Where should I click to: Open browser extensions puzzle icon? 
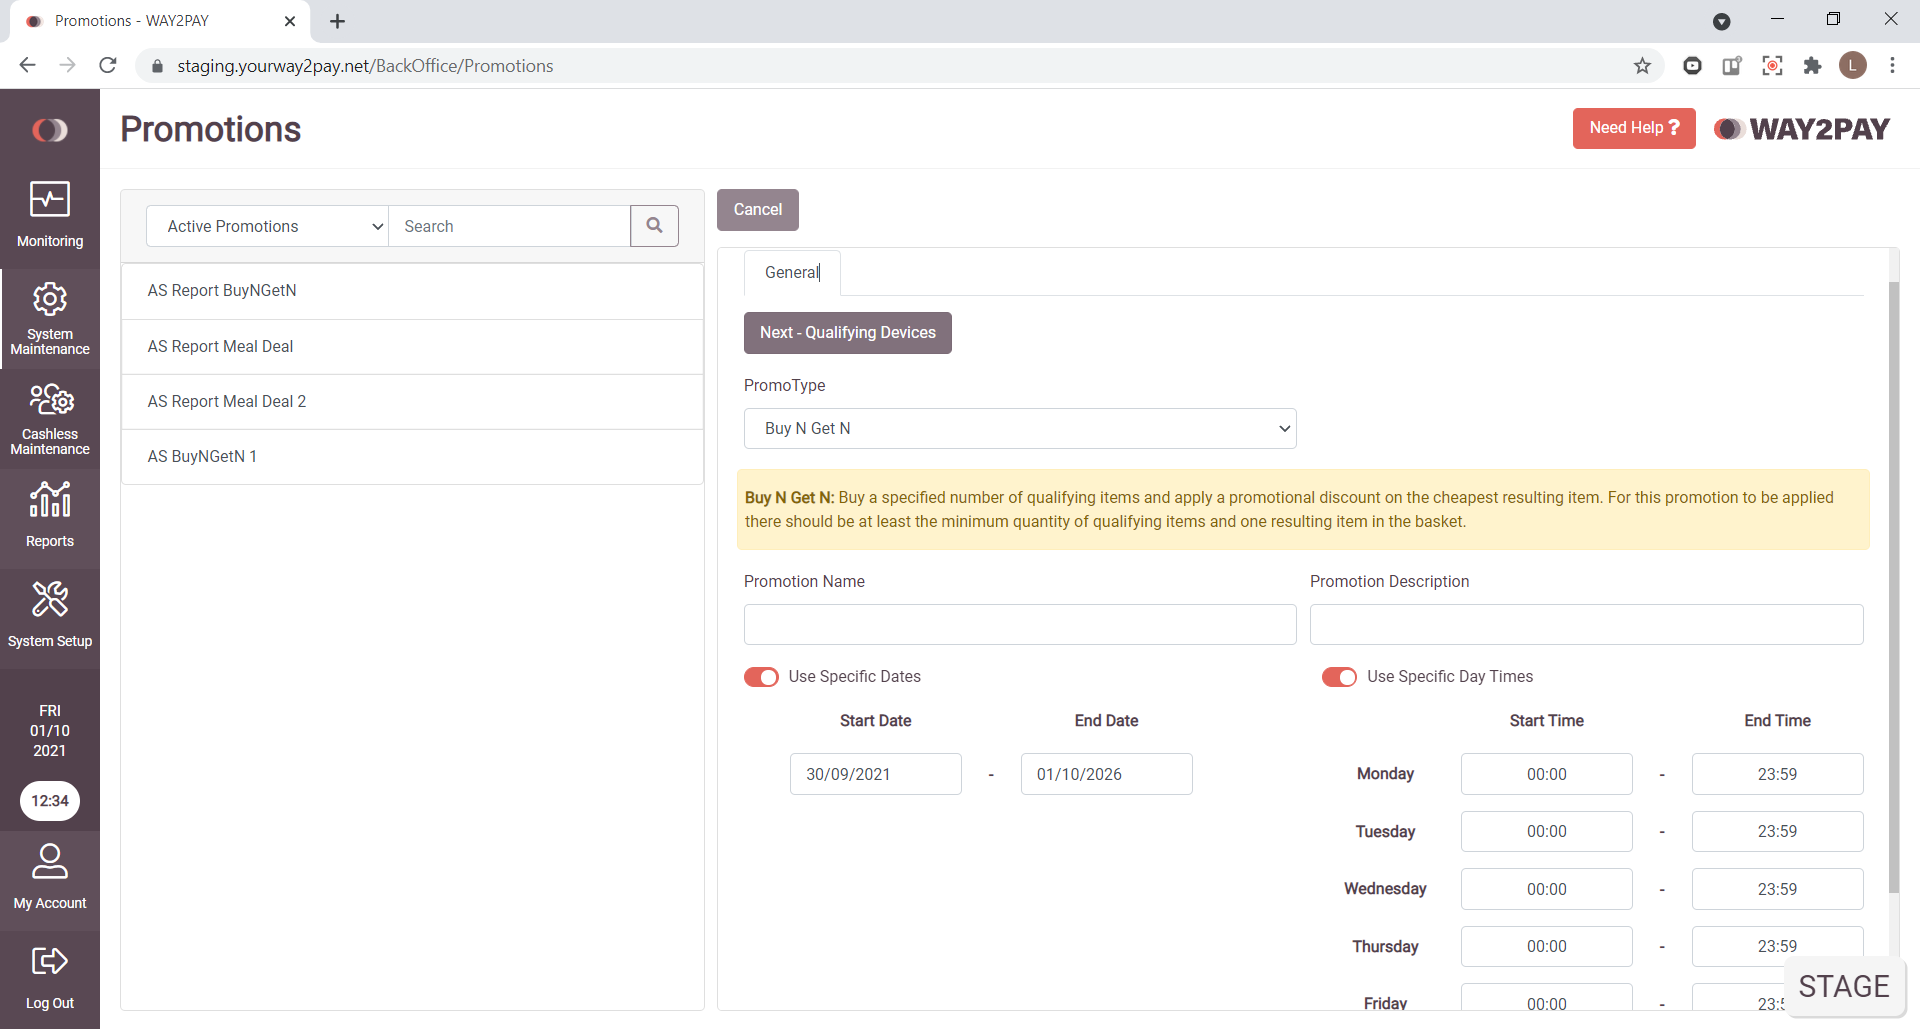1812,66
